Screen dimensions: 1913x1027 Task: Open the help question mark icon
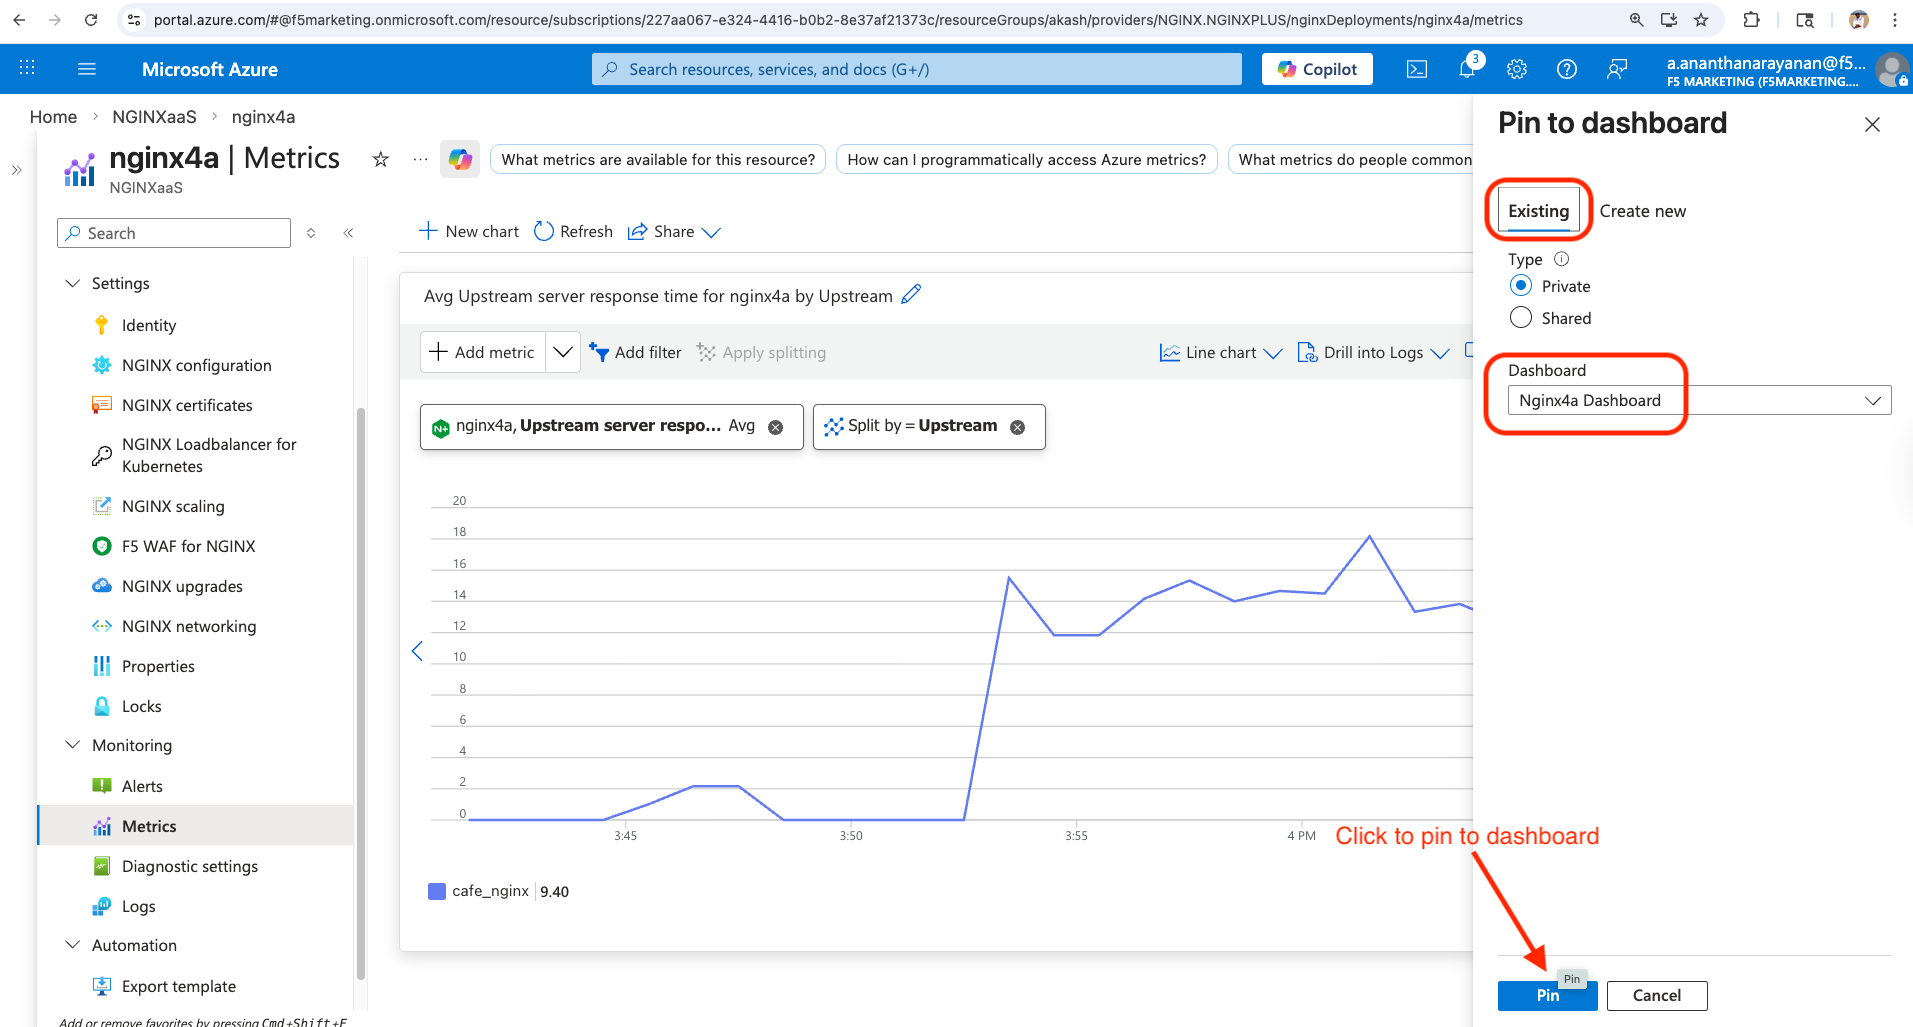[1567, 69]
